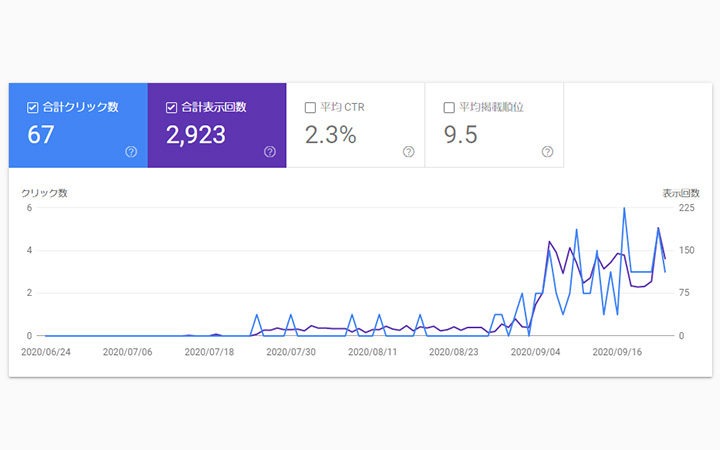Click help icon on 平均掲載順位 card

[547, 152]
